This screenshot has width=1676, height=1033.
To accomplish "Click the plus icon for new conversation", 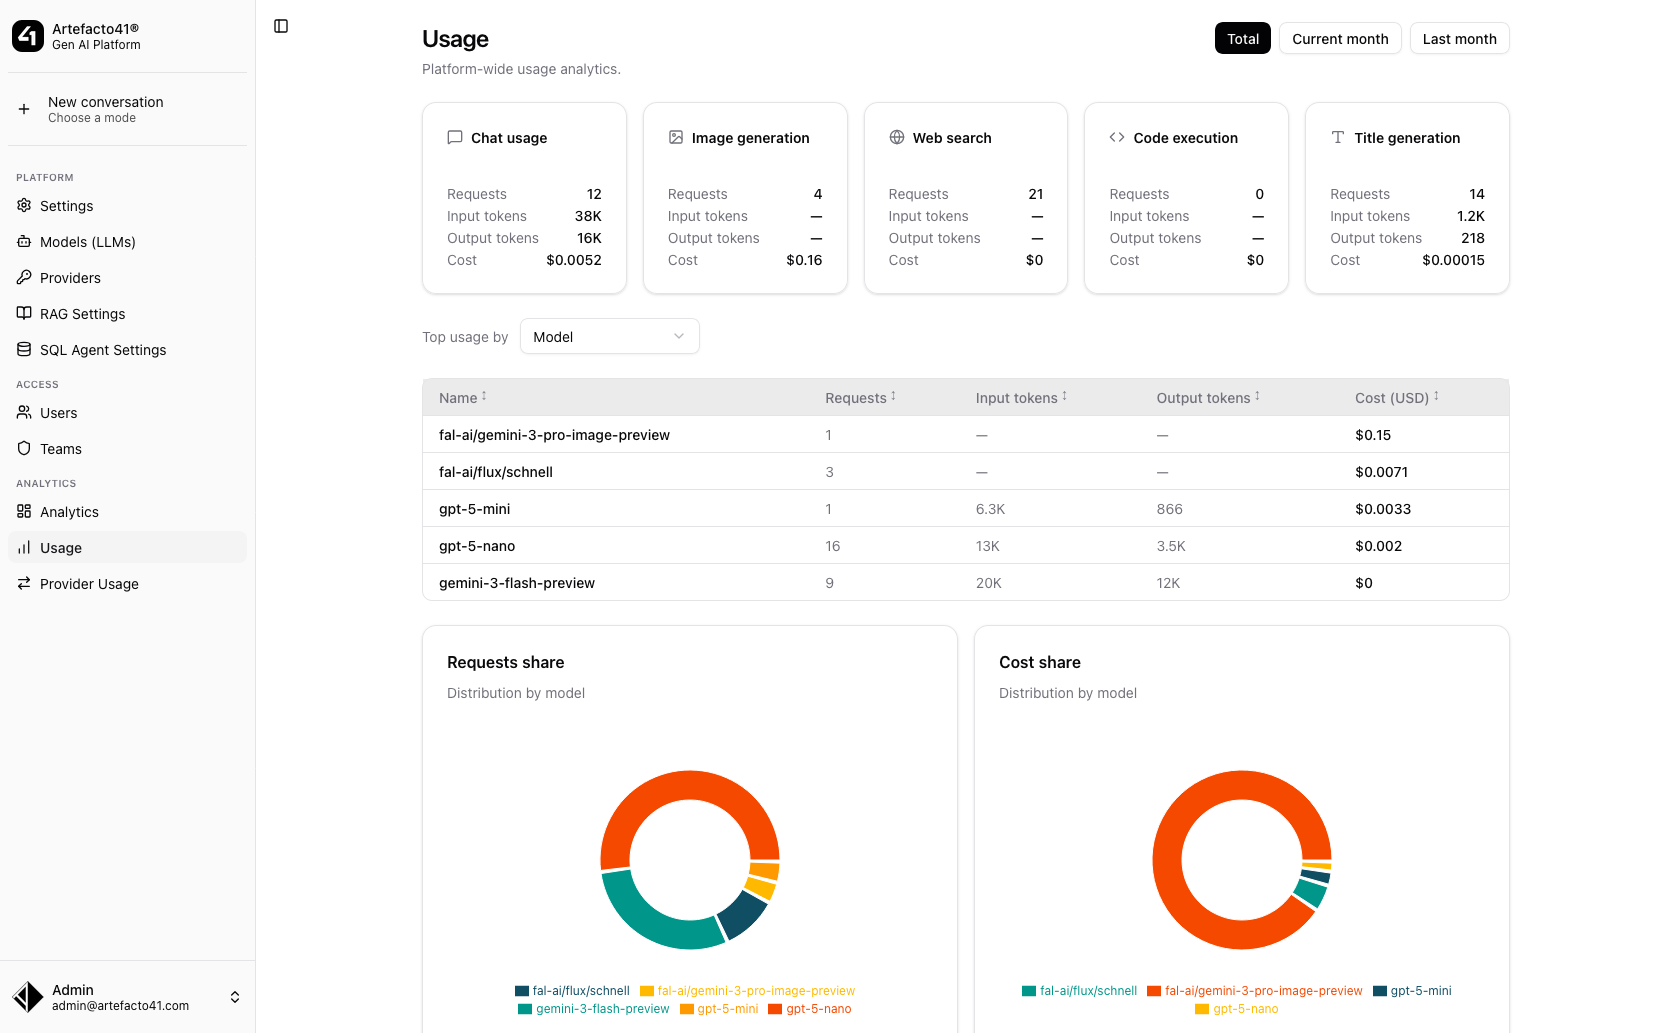I will pyautogui.click(x=24, y=109).
